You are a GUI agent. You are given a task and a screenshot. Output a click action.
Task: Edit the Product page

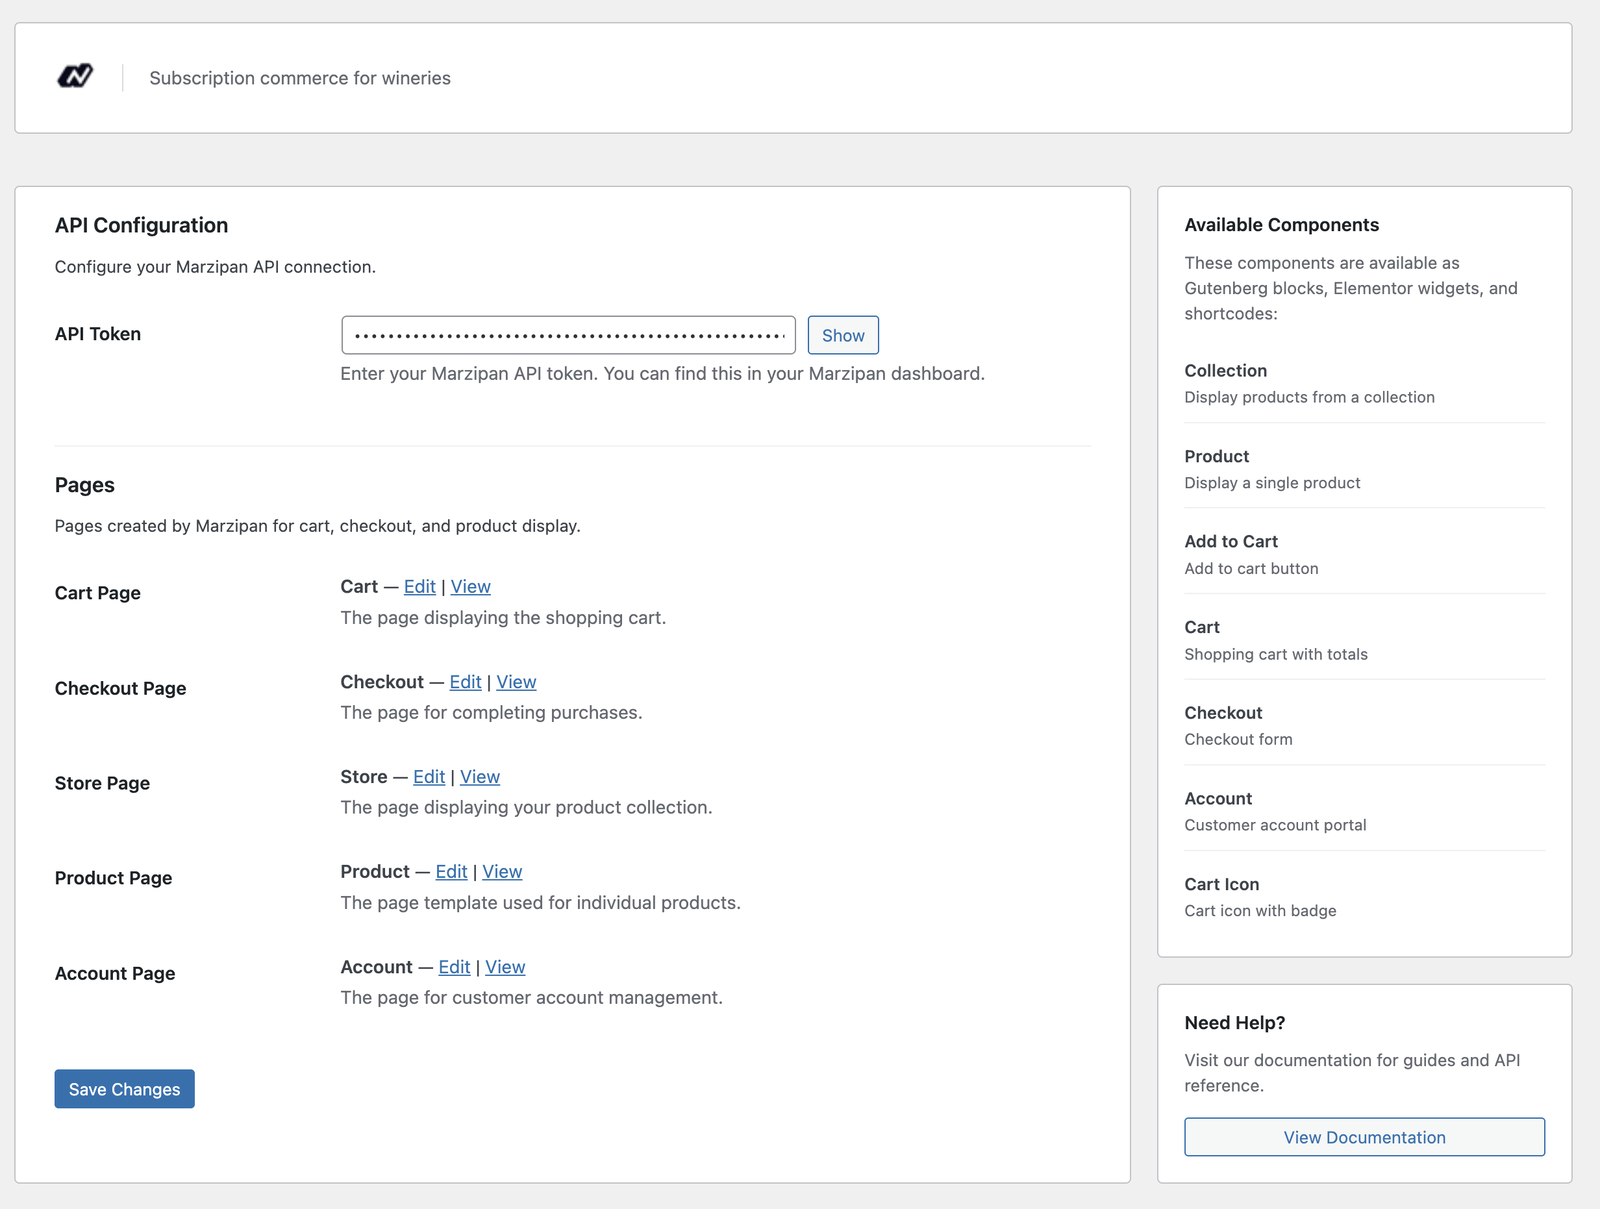(451, 872)
